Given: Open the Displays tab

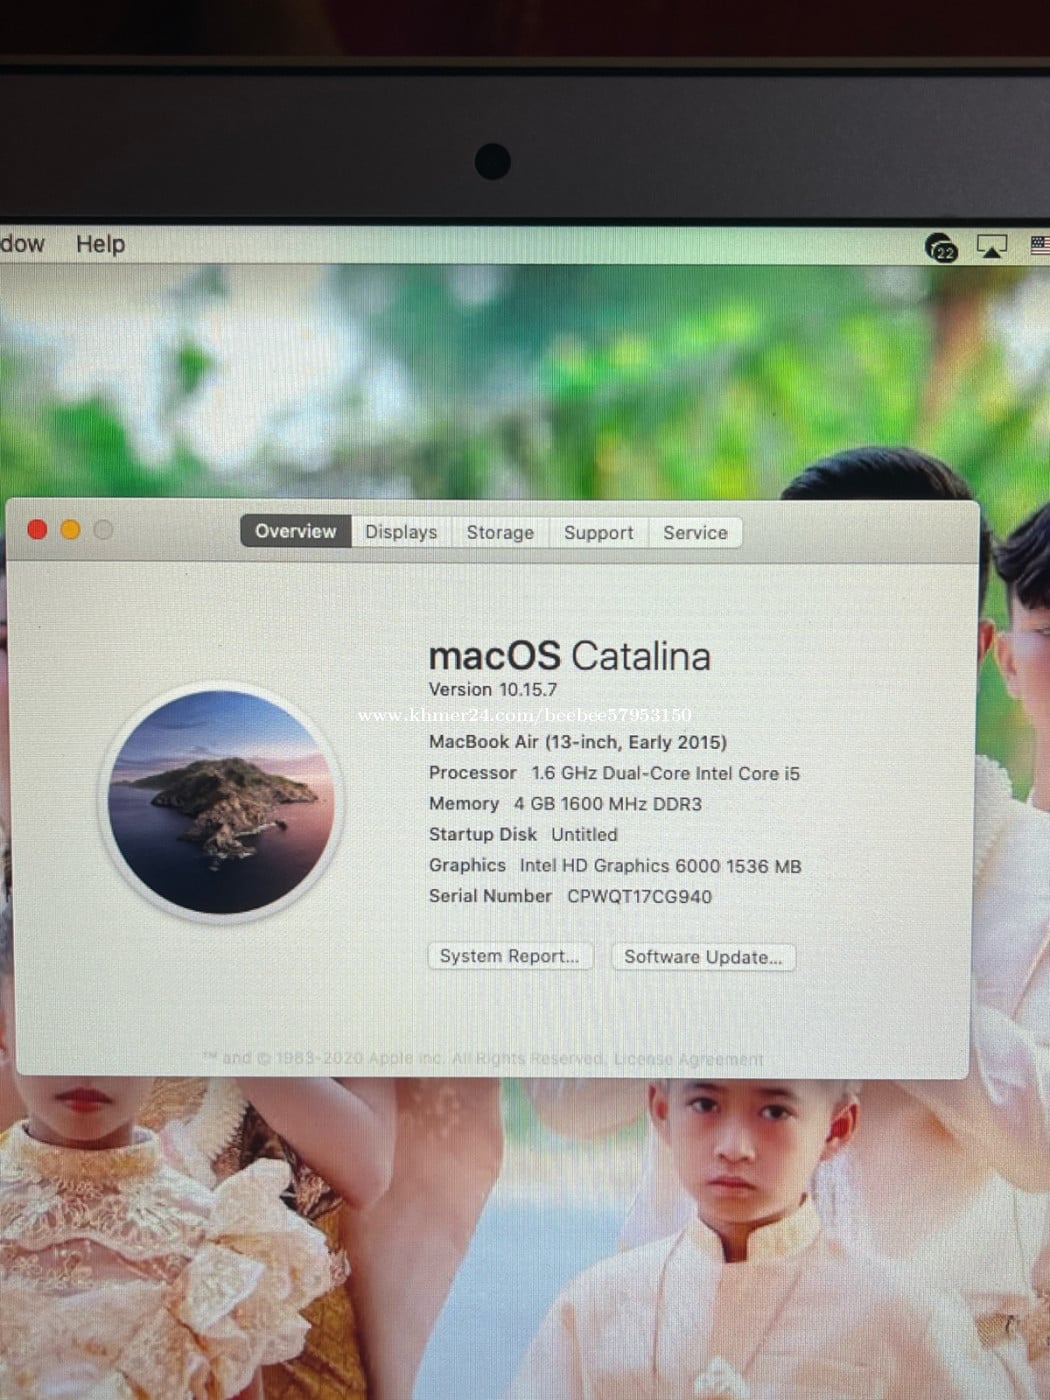Looking at the screenshot, I should (x=401, y=532).
